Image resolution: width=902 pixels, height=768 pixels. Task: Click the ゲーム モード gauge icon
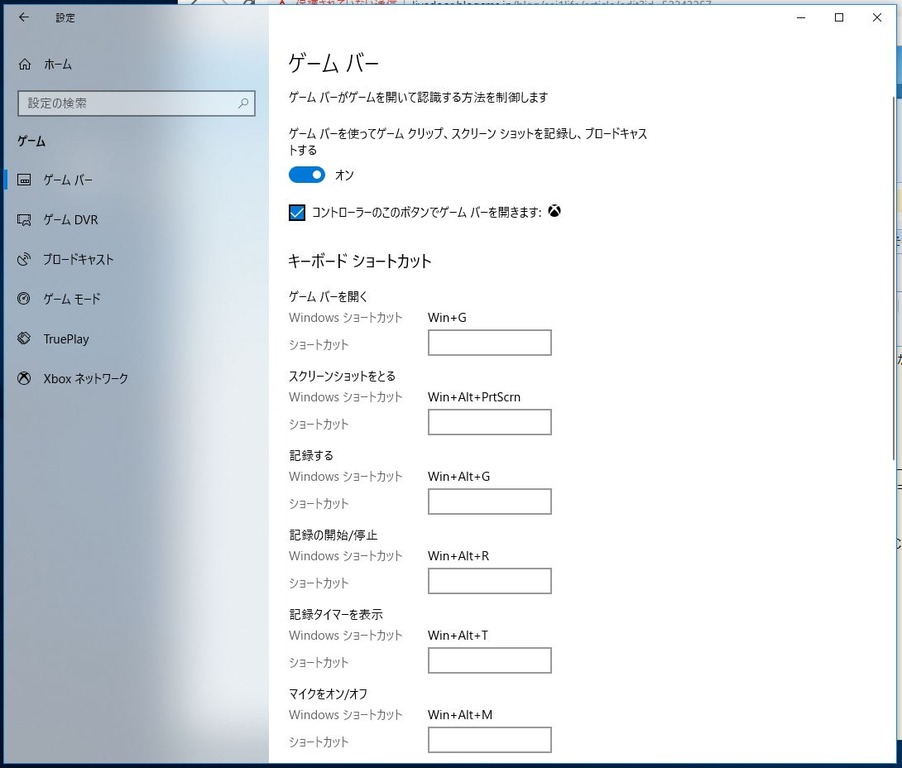[x=24, y=299]
